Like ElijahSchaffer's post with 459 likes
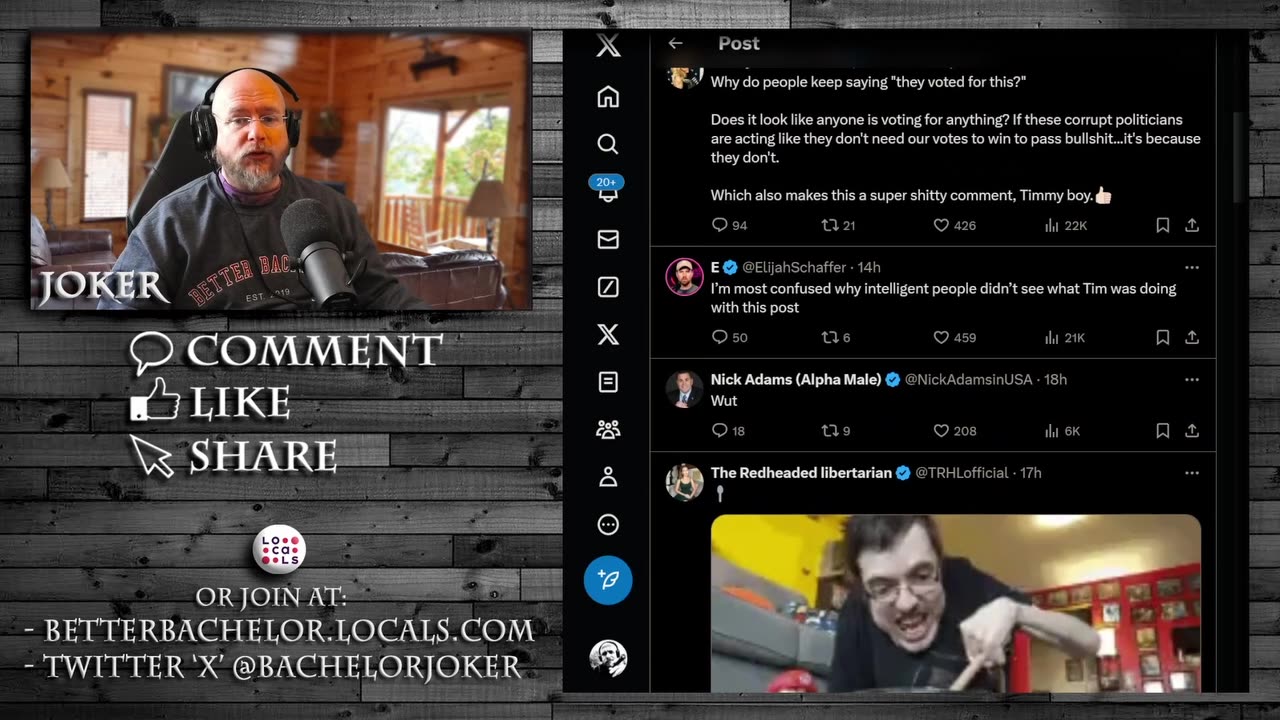This screenshot has height=720, width=1280. tap(954, 338)
